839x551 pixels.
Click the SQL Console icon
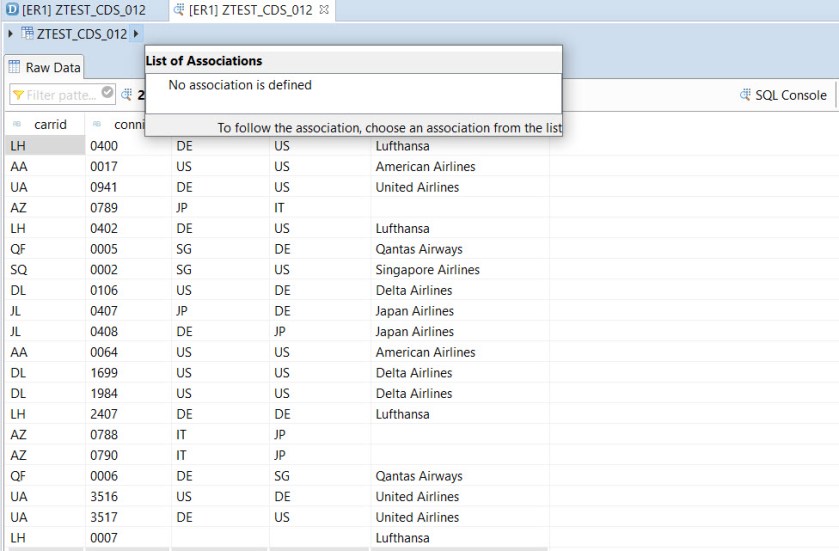(745, 95)
